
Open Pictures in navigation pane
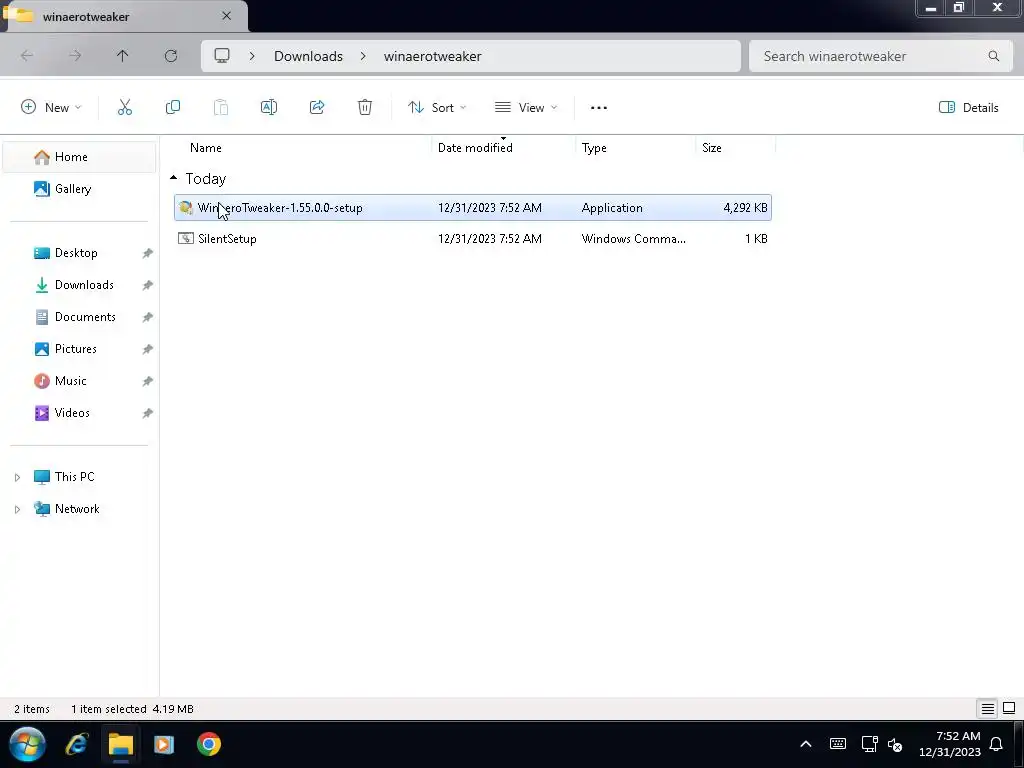coord(76,349)
